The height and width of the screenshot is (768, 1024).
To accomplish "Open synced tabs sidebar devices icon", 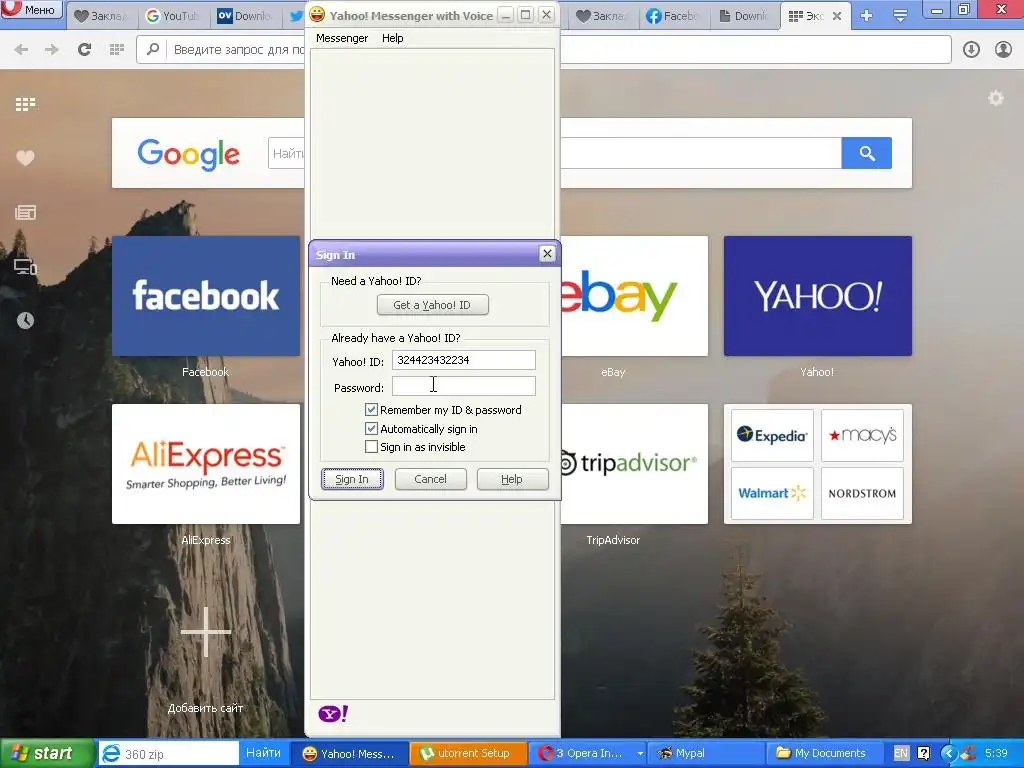I will pyautogui.click(x=25, y=266).
